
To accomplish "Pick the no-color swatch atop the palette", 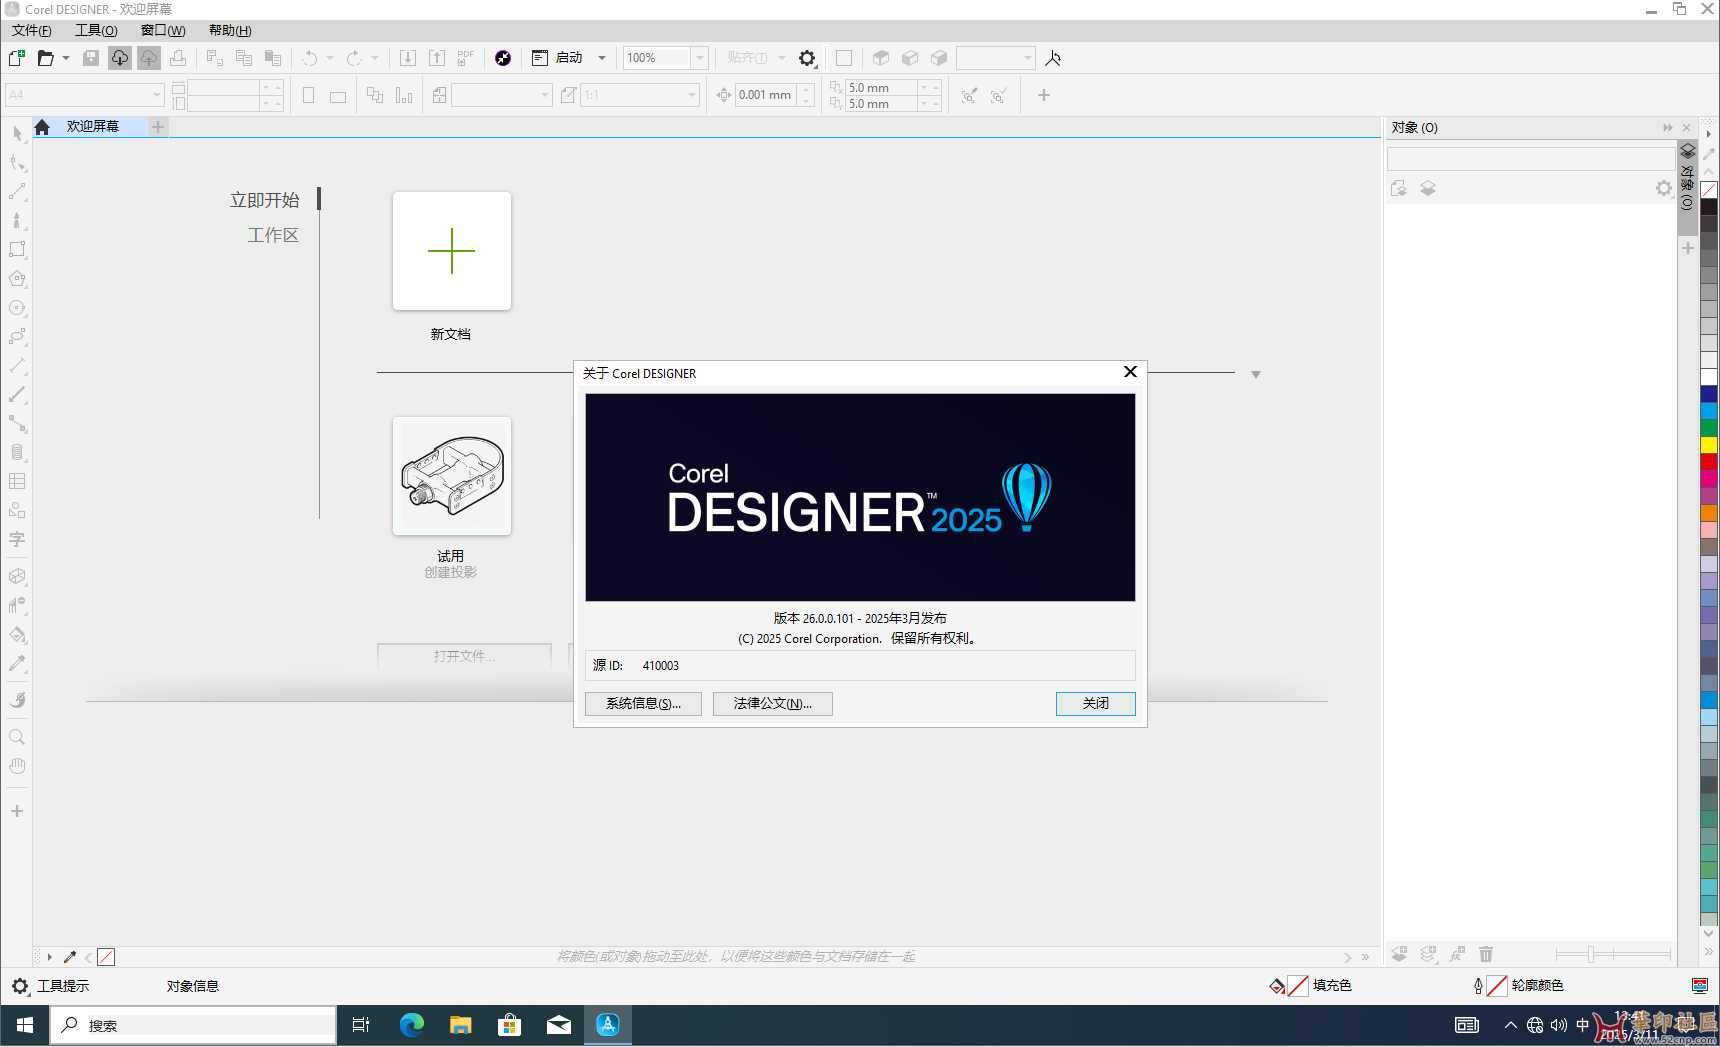I will pyautogui.click(x=1709, y=190).
